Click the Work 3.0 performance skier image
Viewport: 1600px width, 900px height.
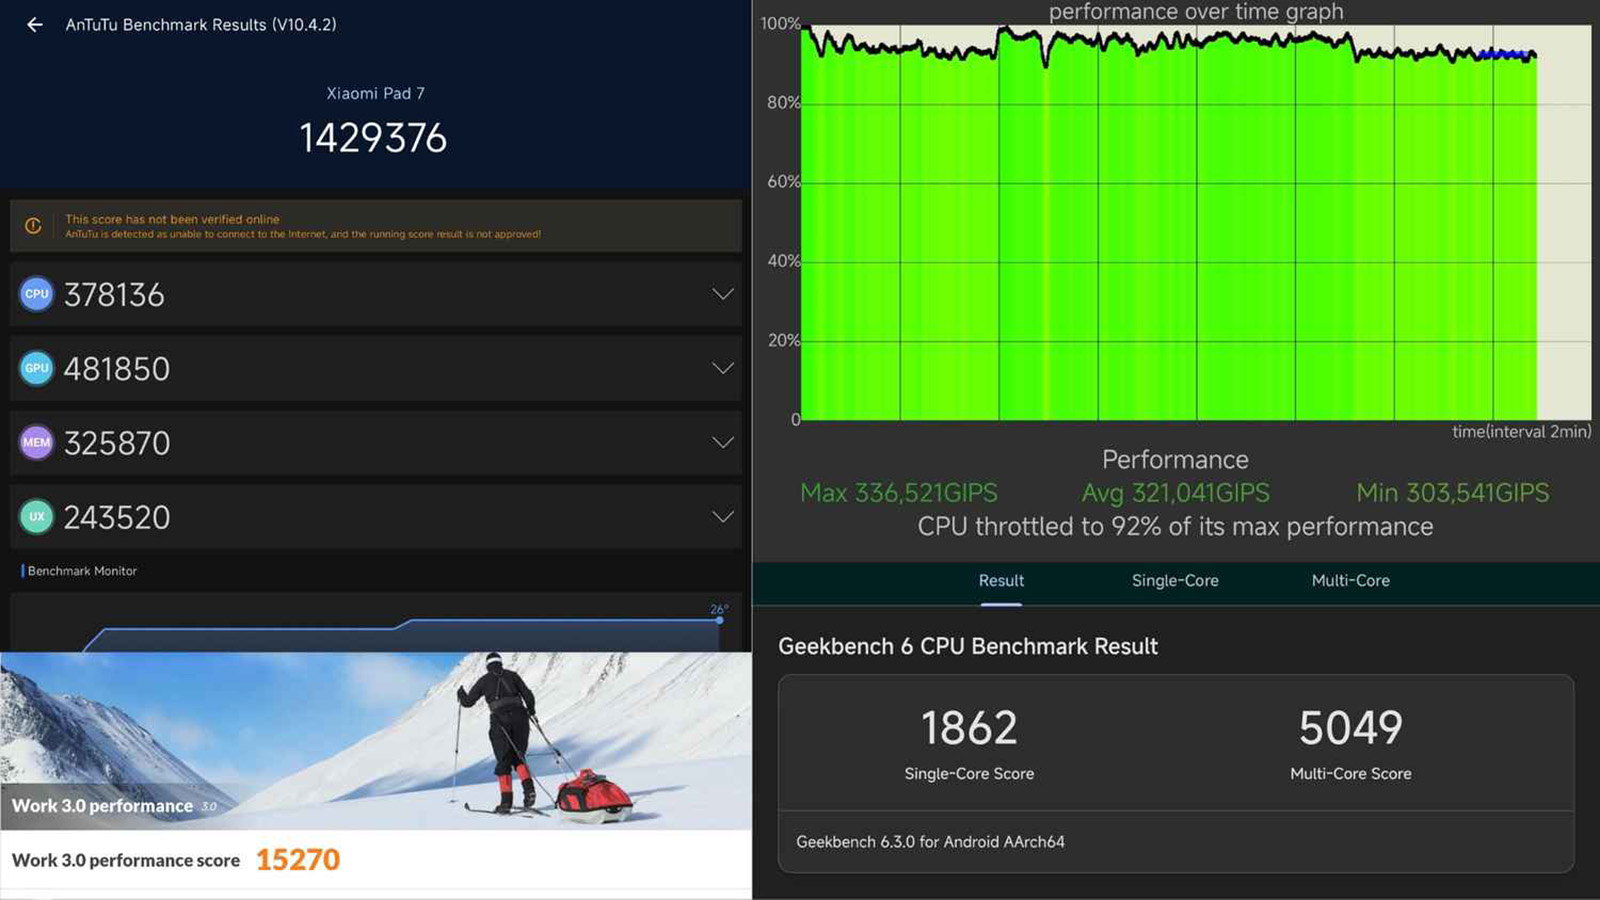pos(376,741)
